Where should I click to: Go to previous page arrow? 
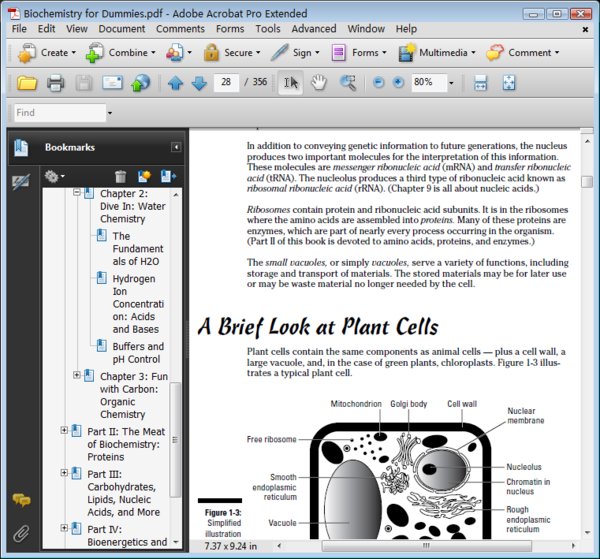pyautogui.click(x=175, y=83)
